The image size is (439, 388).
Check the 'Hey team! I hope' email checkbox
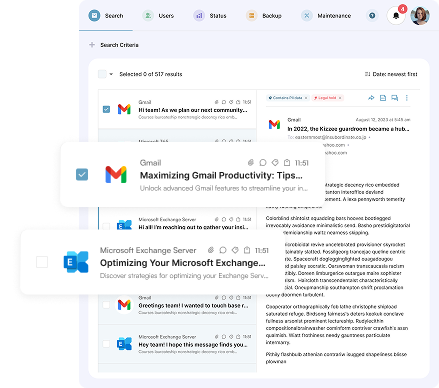coord(106,344)
